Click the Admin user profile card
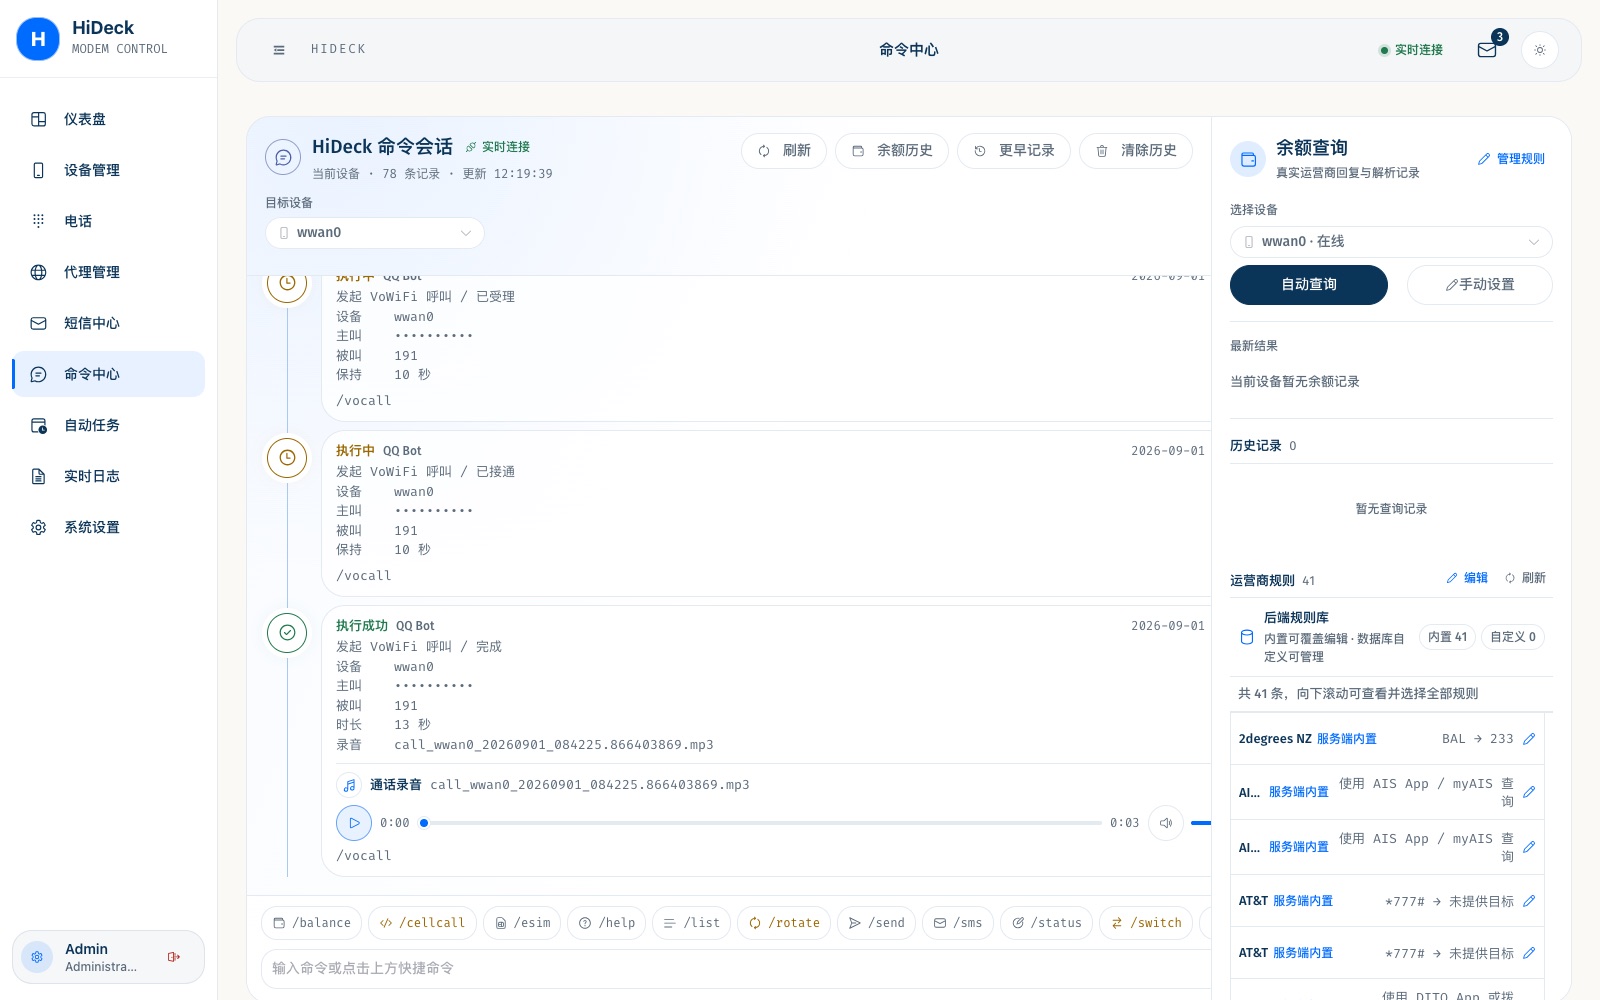 tap(108, 957)
